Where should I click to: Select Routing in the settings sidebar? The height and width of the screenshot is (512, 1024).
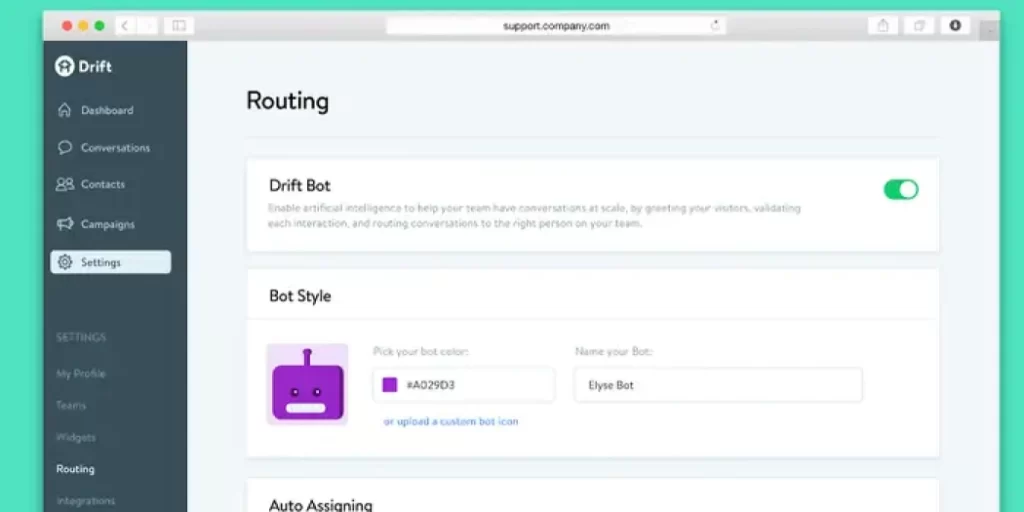coord(76,469)
